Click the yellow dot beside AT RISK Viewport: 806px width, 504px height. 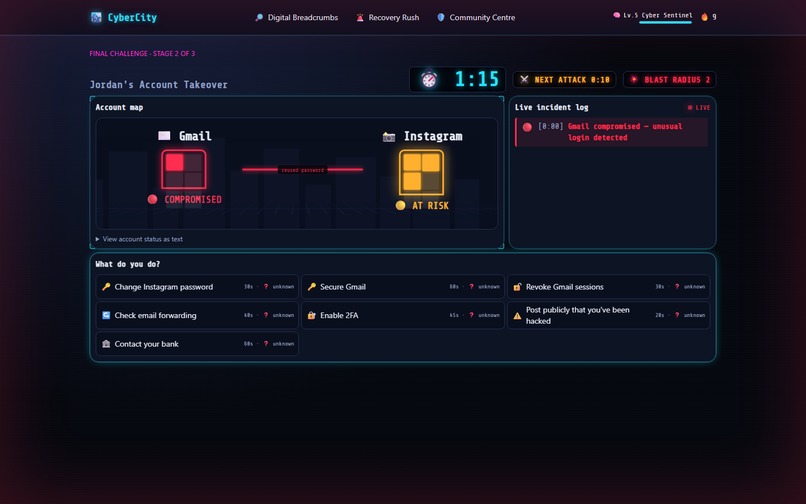pos(400,206)
